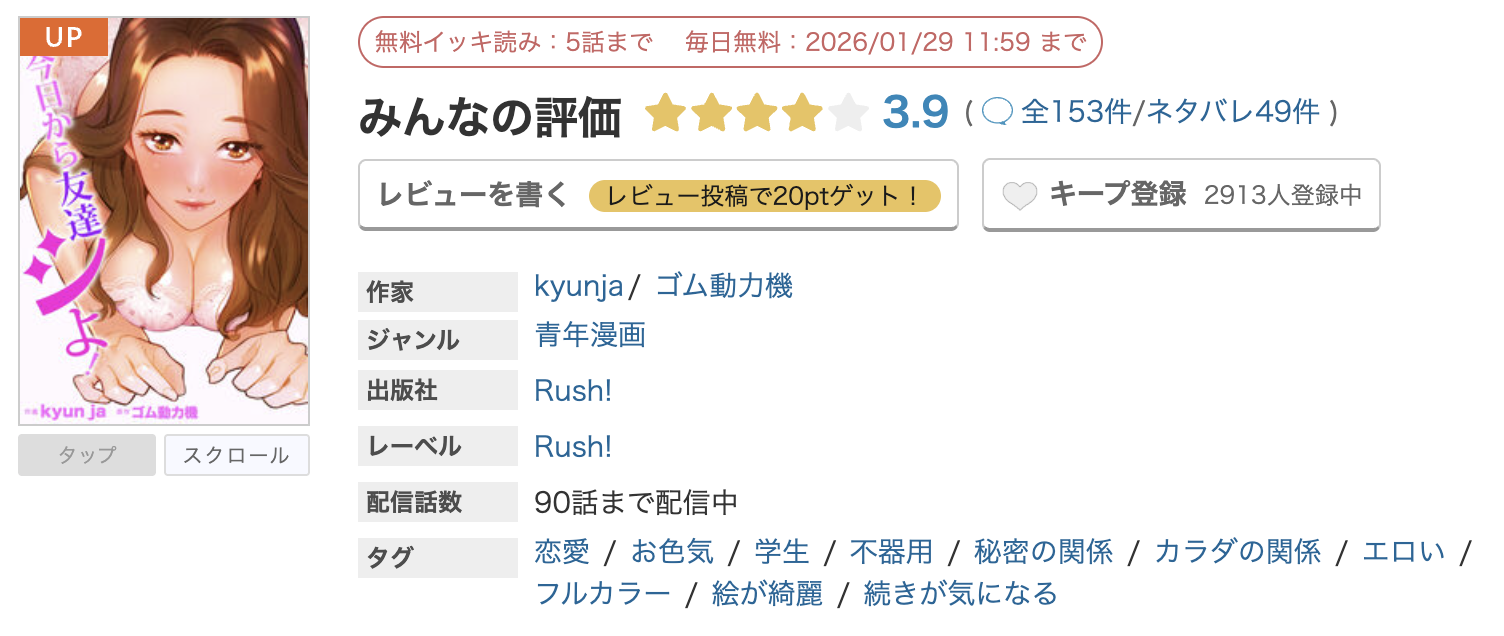Open the manga cover thumbnail
The width and height of the screenshot is (1504, 636).
coord(164,221)
